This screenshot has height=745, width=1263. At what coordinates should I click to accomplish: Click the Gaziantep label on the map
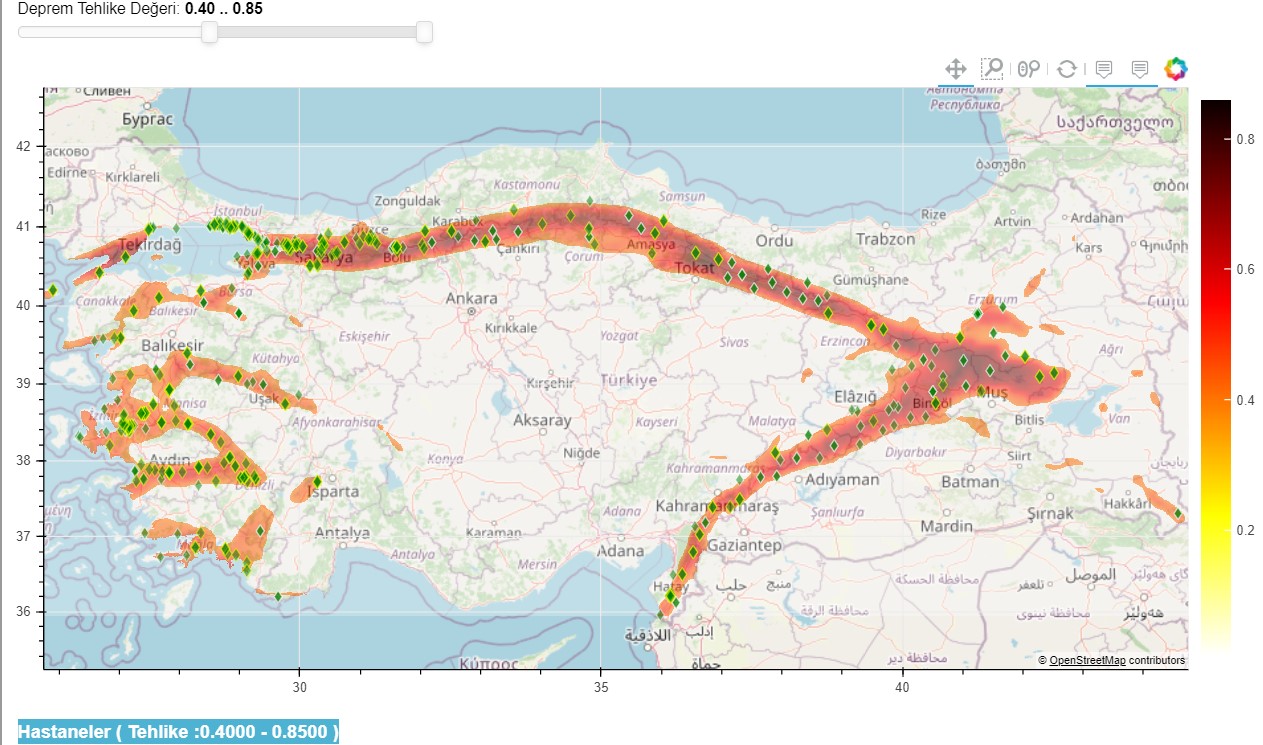click(743, 546)
